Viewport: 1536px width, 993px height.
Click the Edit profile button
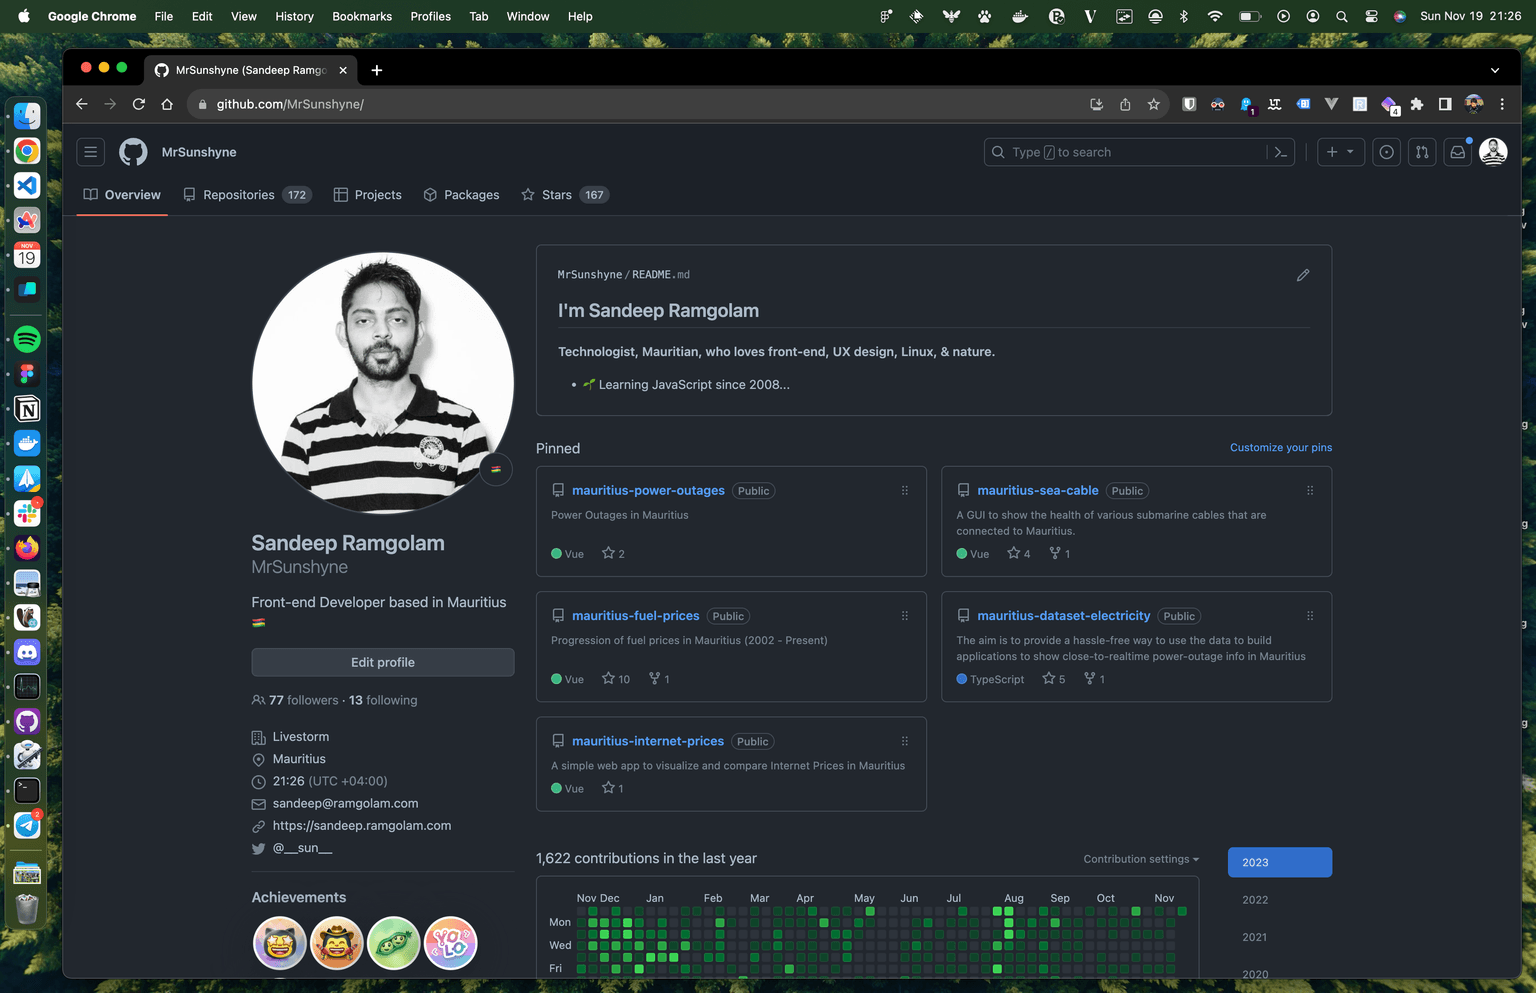click(383, 662)
